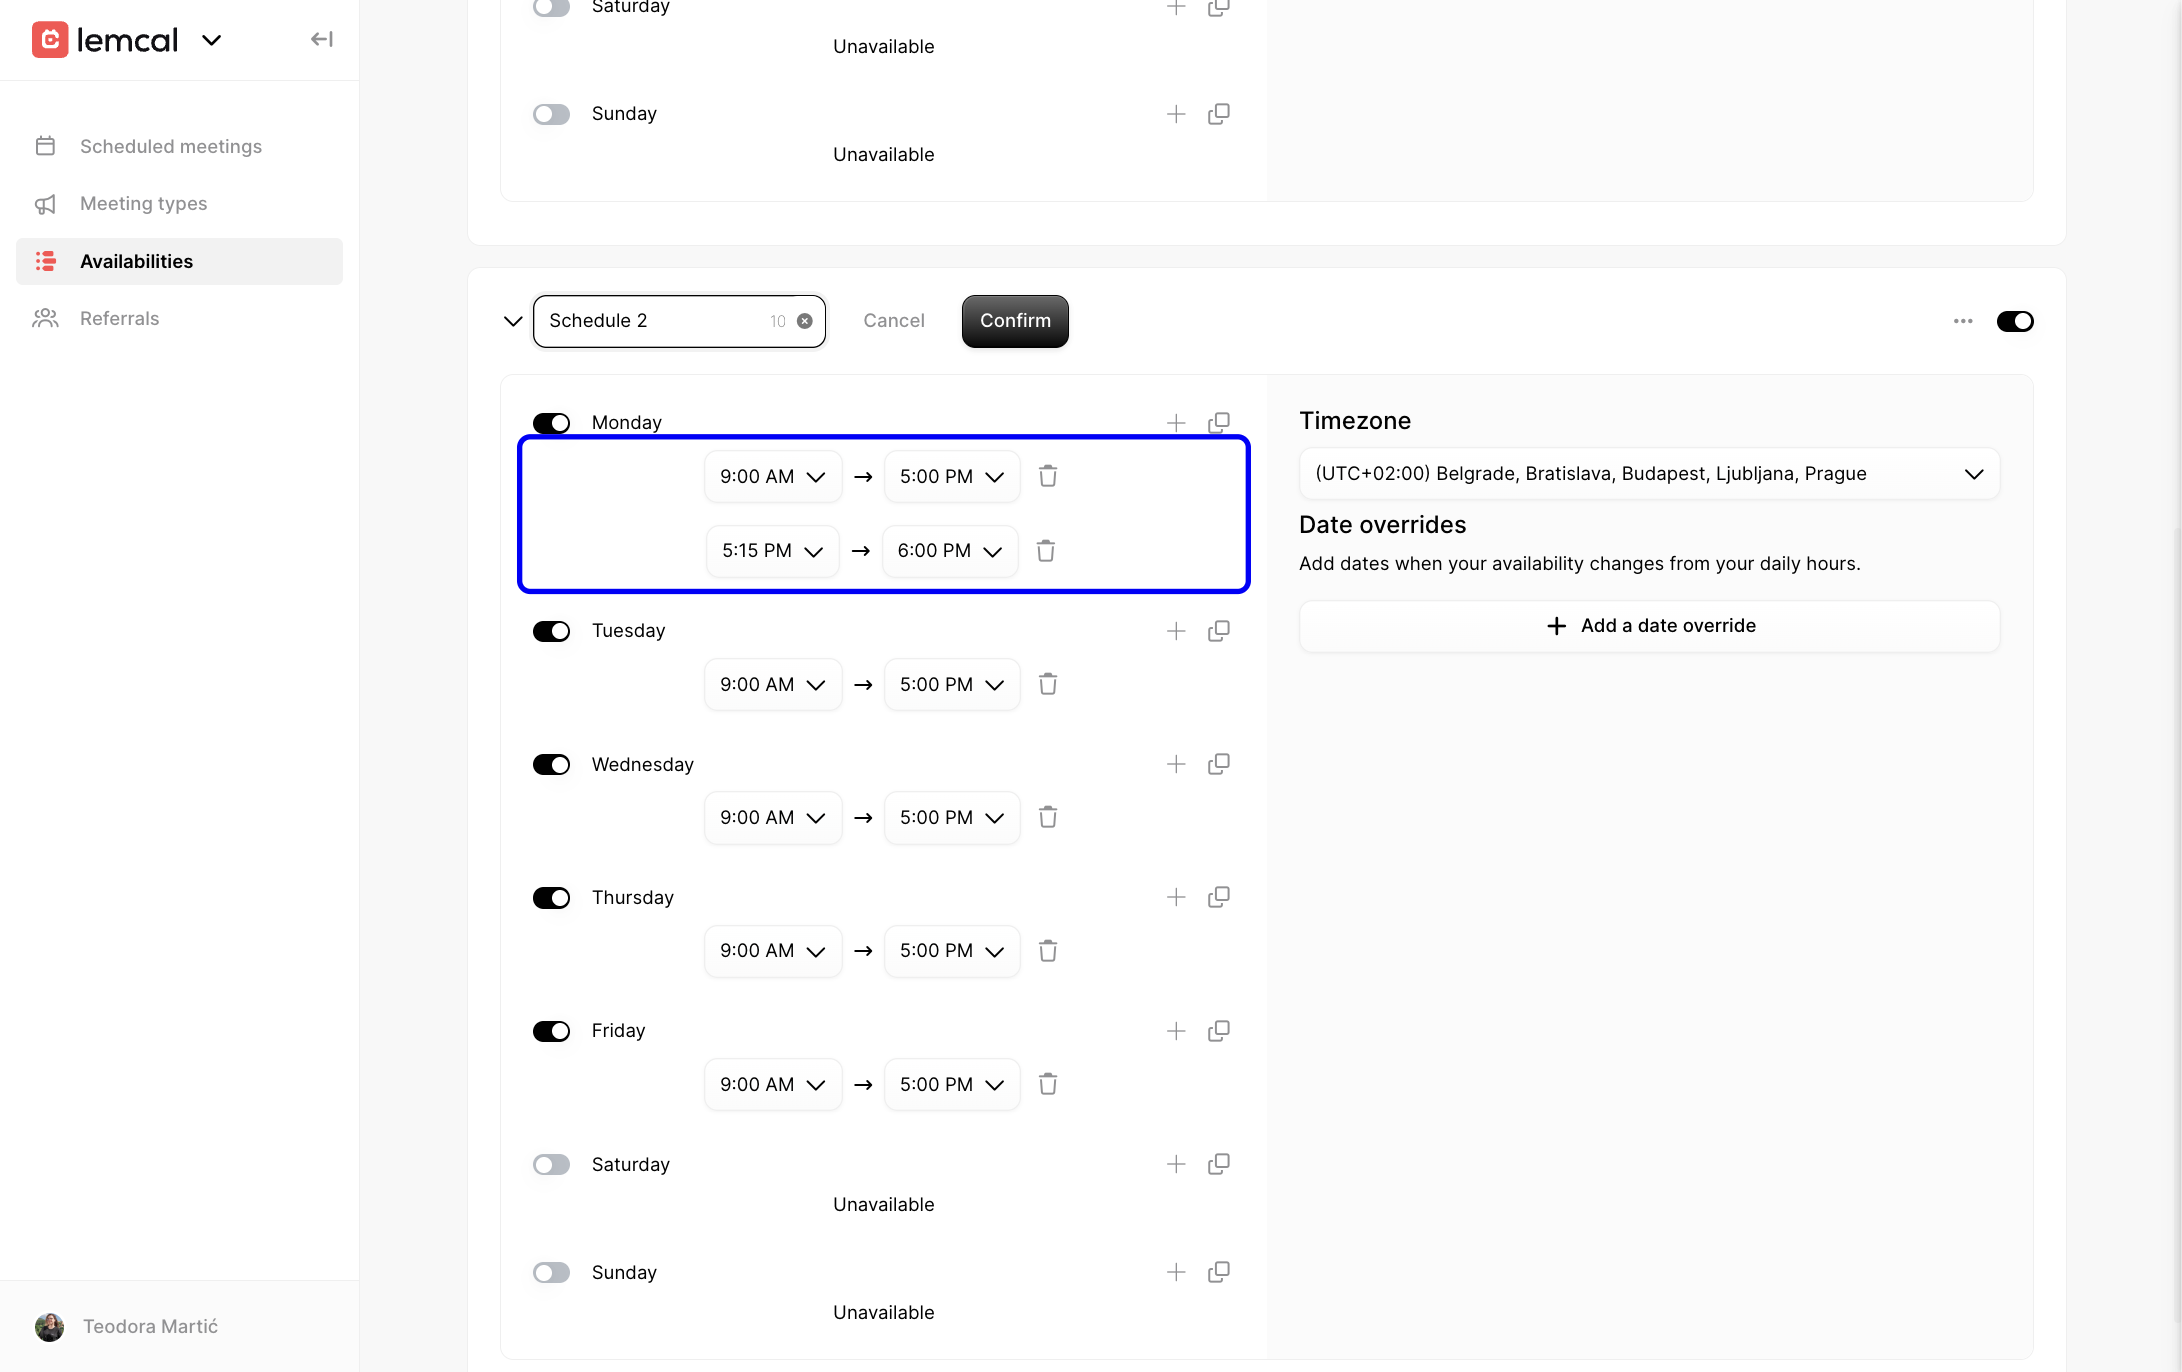This screenshot has height=1372, width=2182.
Task: Confirm the Schedule 2 changes
Action: tap(1014, 321)
